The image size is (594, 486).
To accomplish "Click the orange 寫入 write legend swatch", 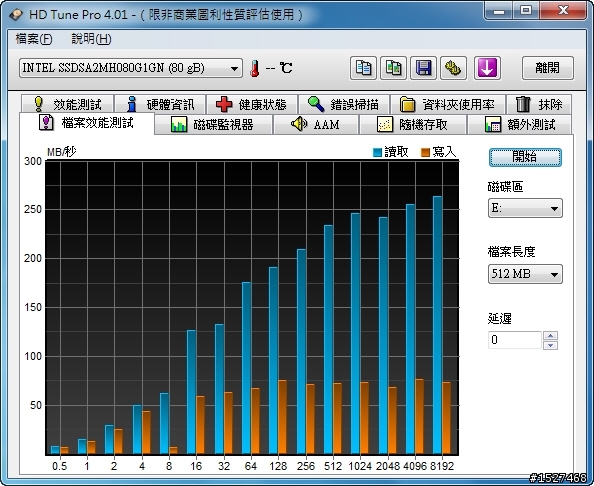I will (x=425, y=152).
